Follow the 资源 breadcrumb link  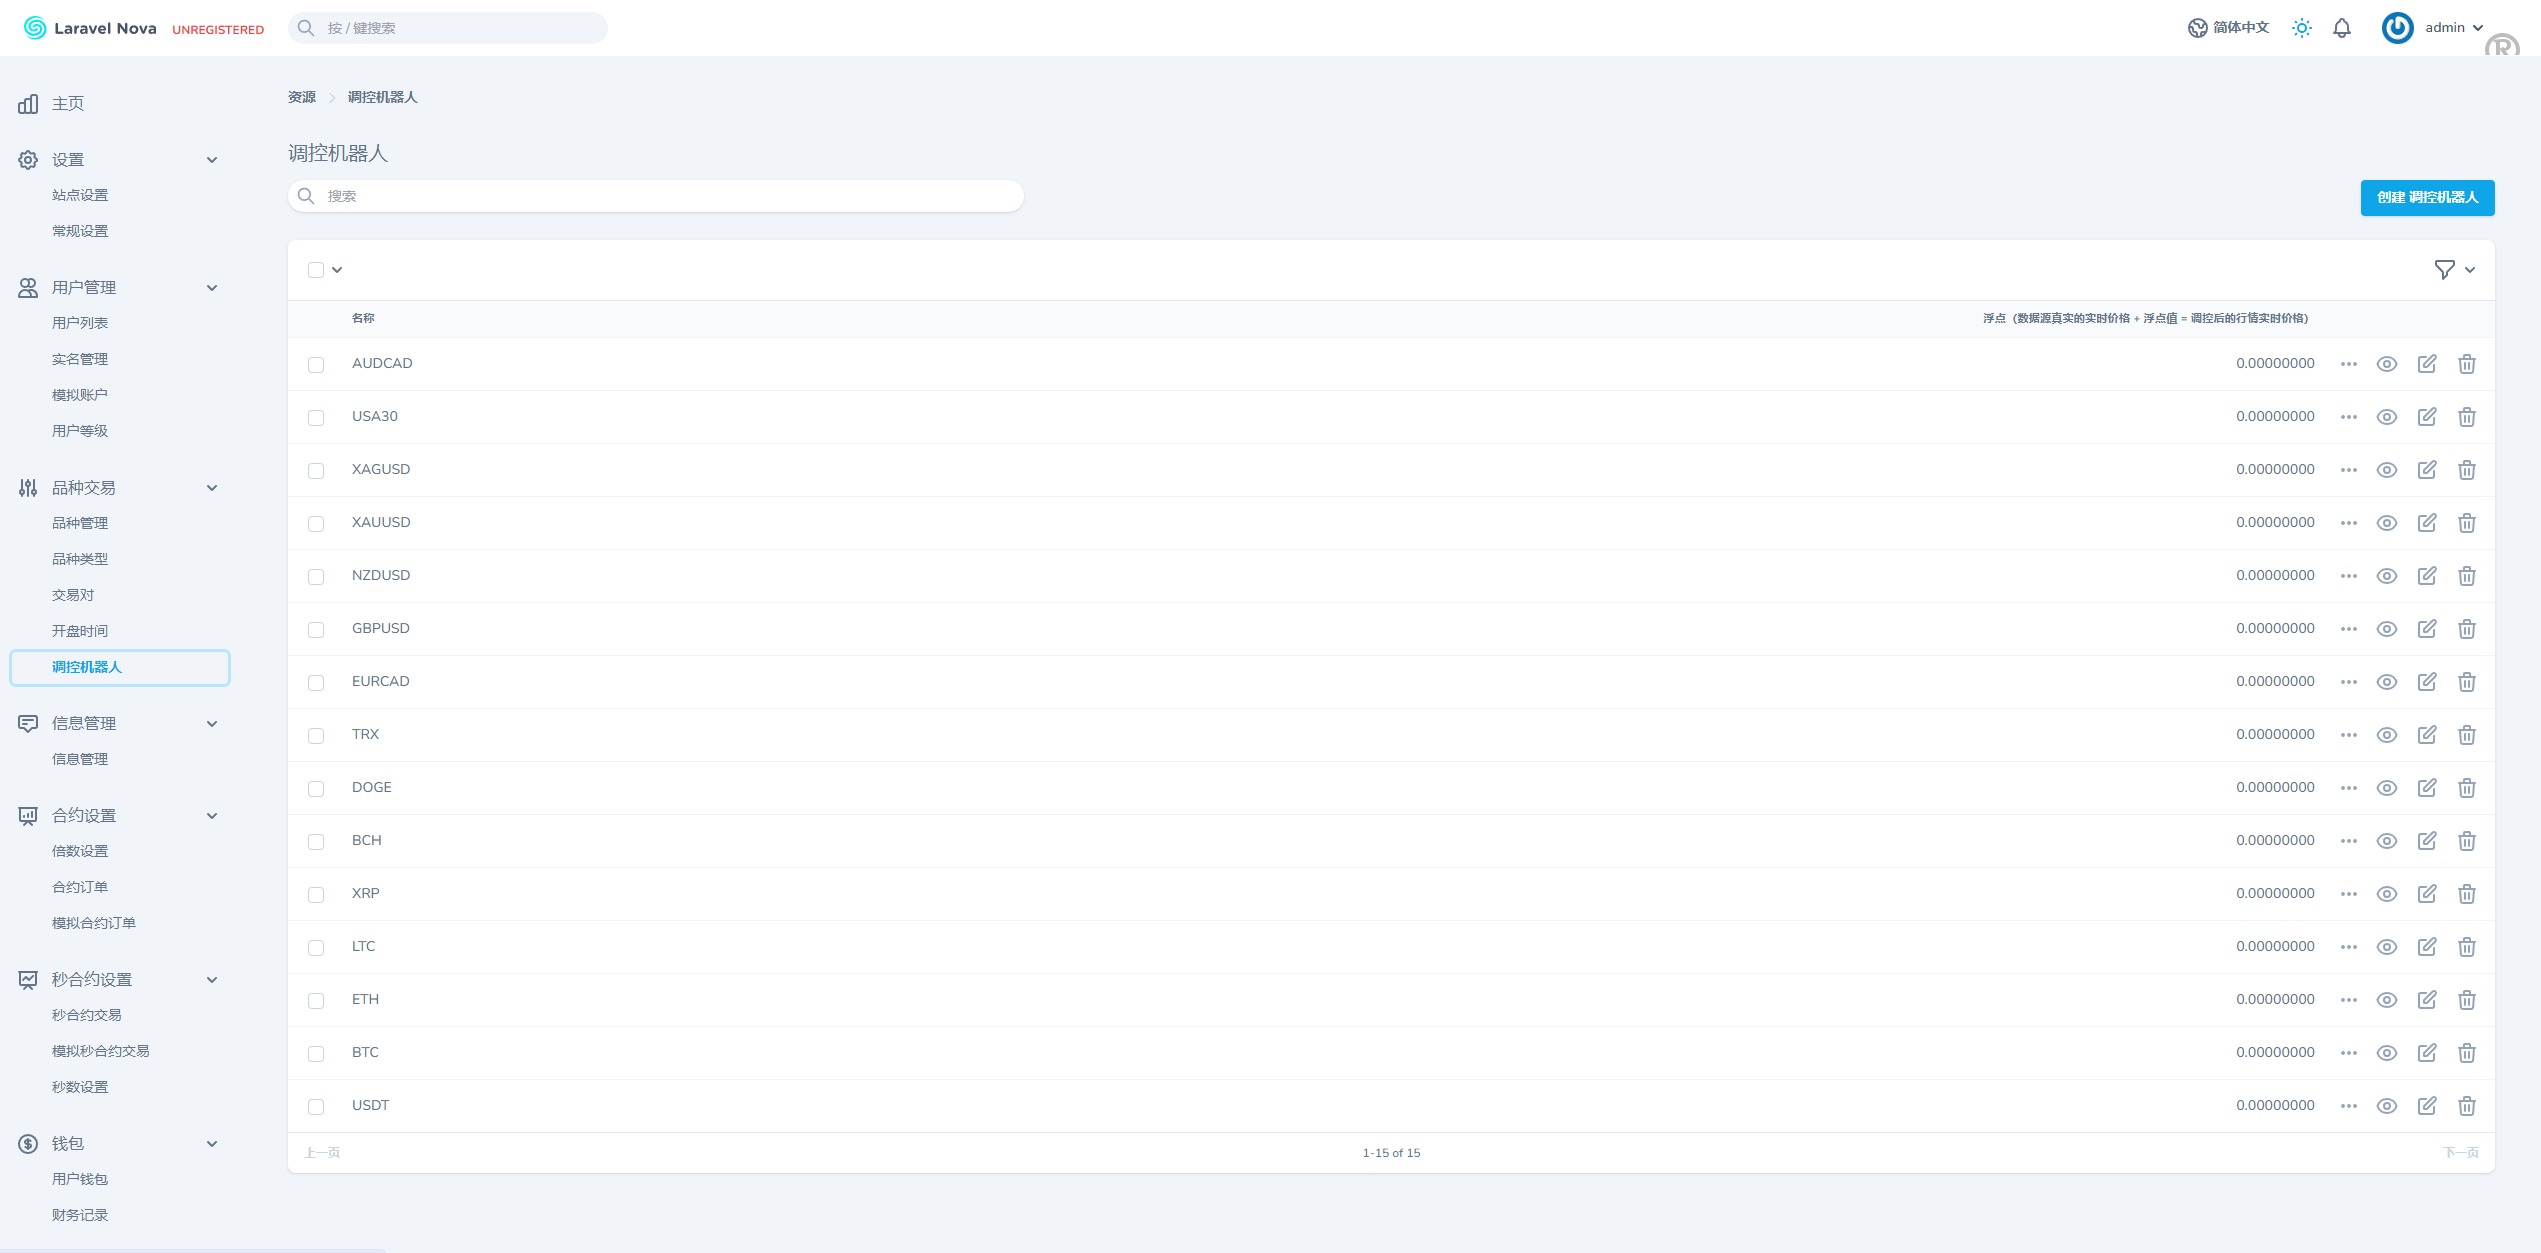(x=302, y=97)
